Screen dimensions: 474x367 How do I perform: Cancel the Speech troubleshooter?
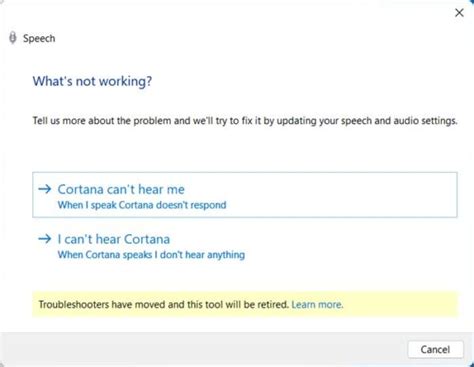435,349
